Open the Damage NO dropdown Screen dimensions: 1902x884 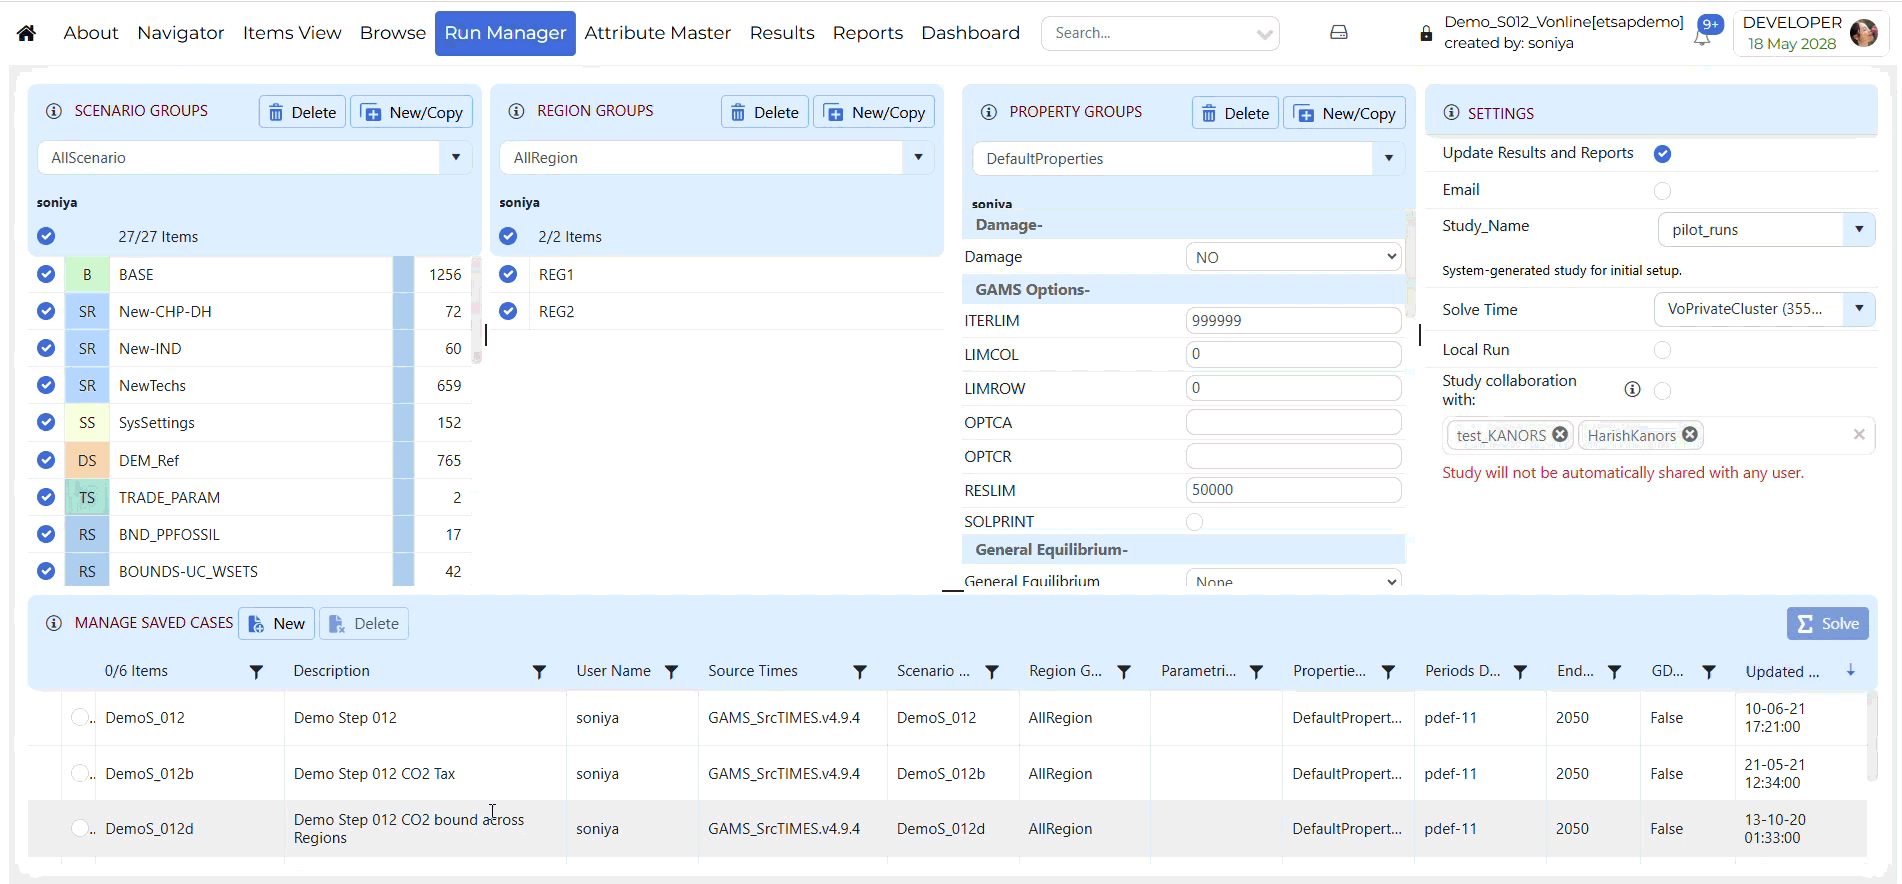coord(1293,257)
